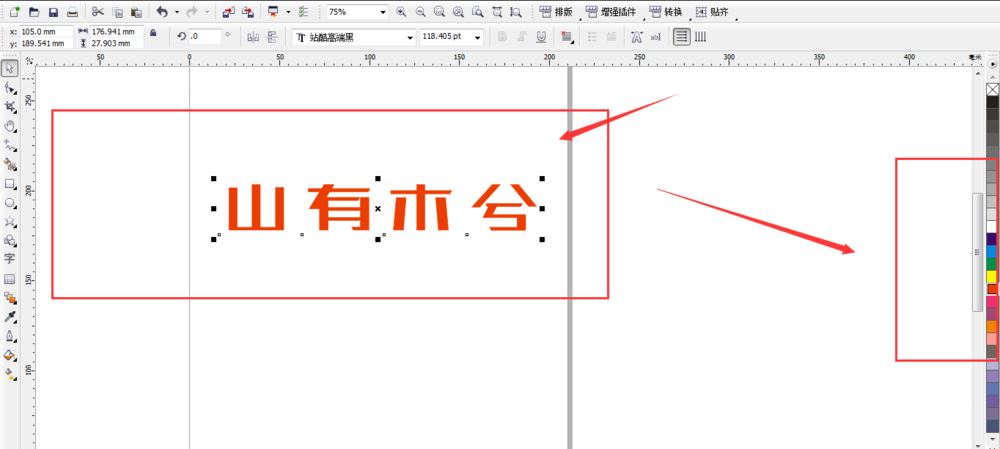
Task: Select the Fill bucket tool
Action: point(10,355)
